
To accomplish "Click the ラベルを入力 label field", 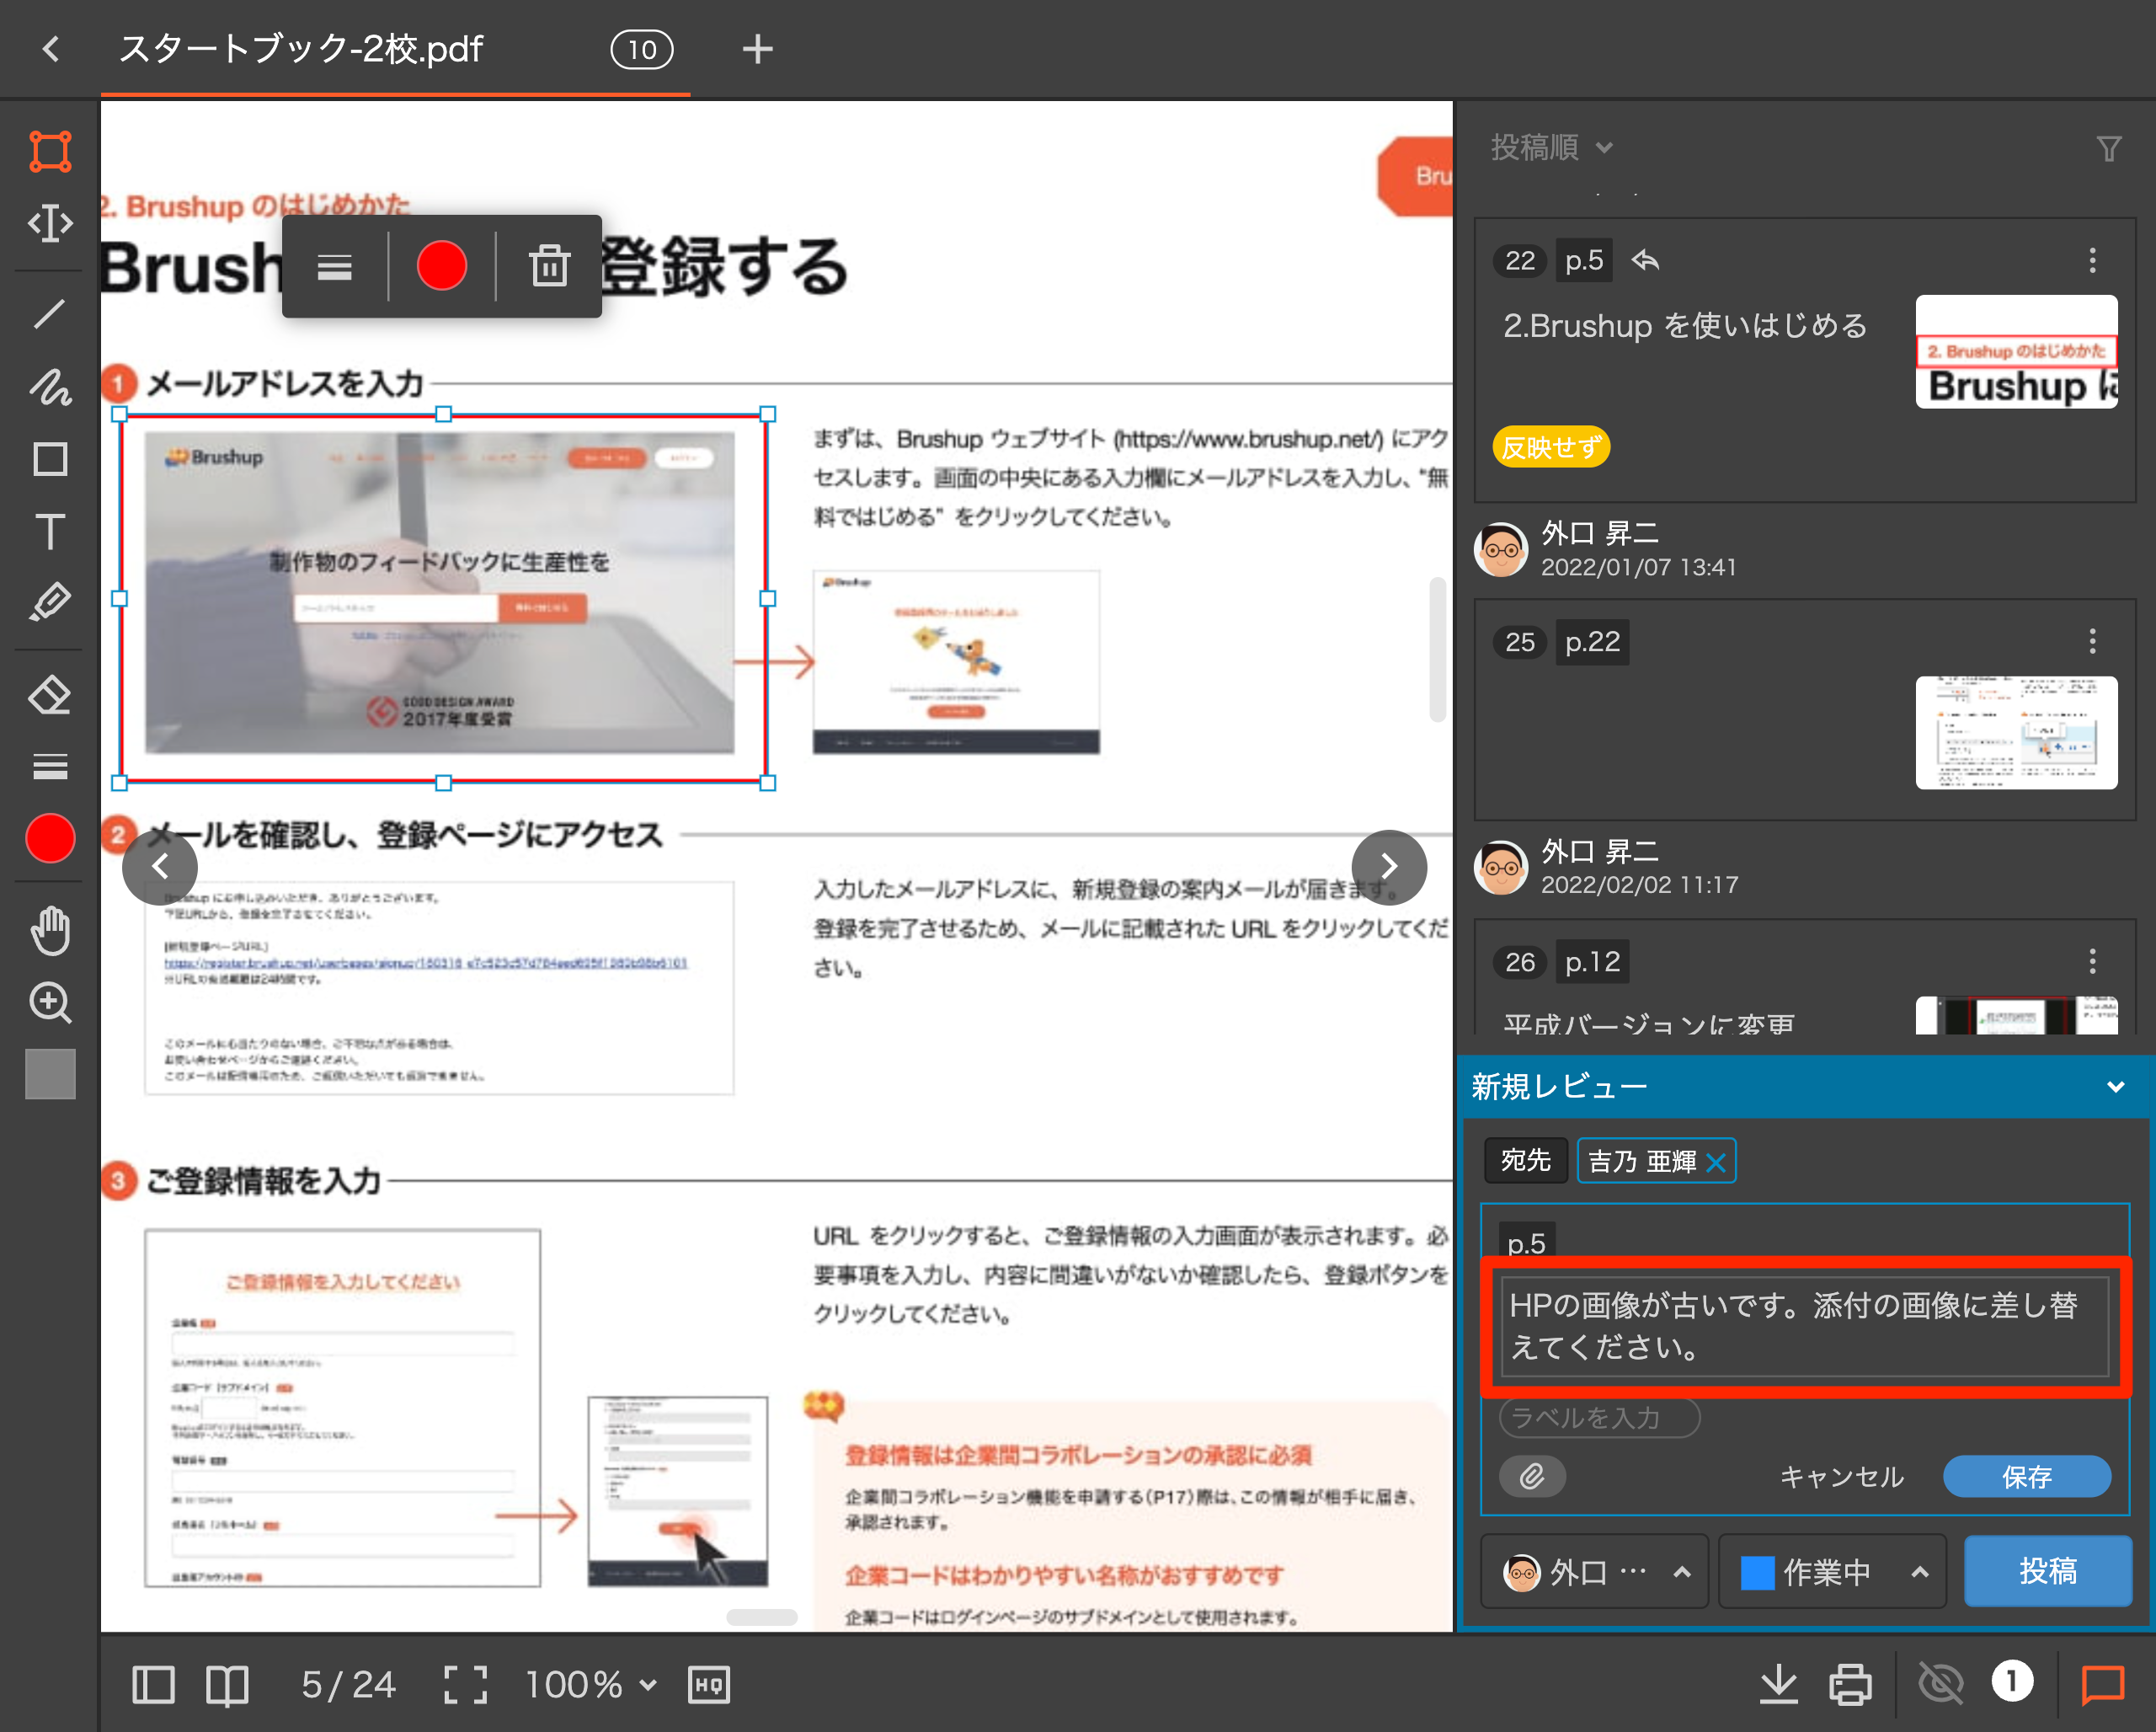I will [x=1599, y=1417].
